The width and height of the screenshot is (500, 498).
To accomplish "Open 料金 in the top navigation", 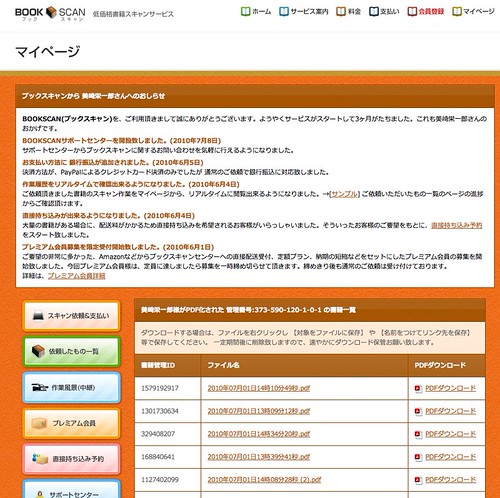I will click(354, 12).
